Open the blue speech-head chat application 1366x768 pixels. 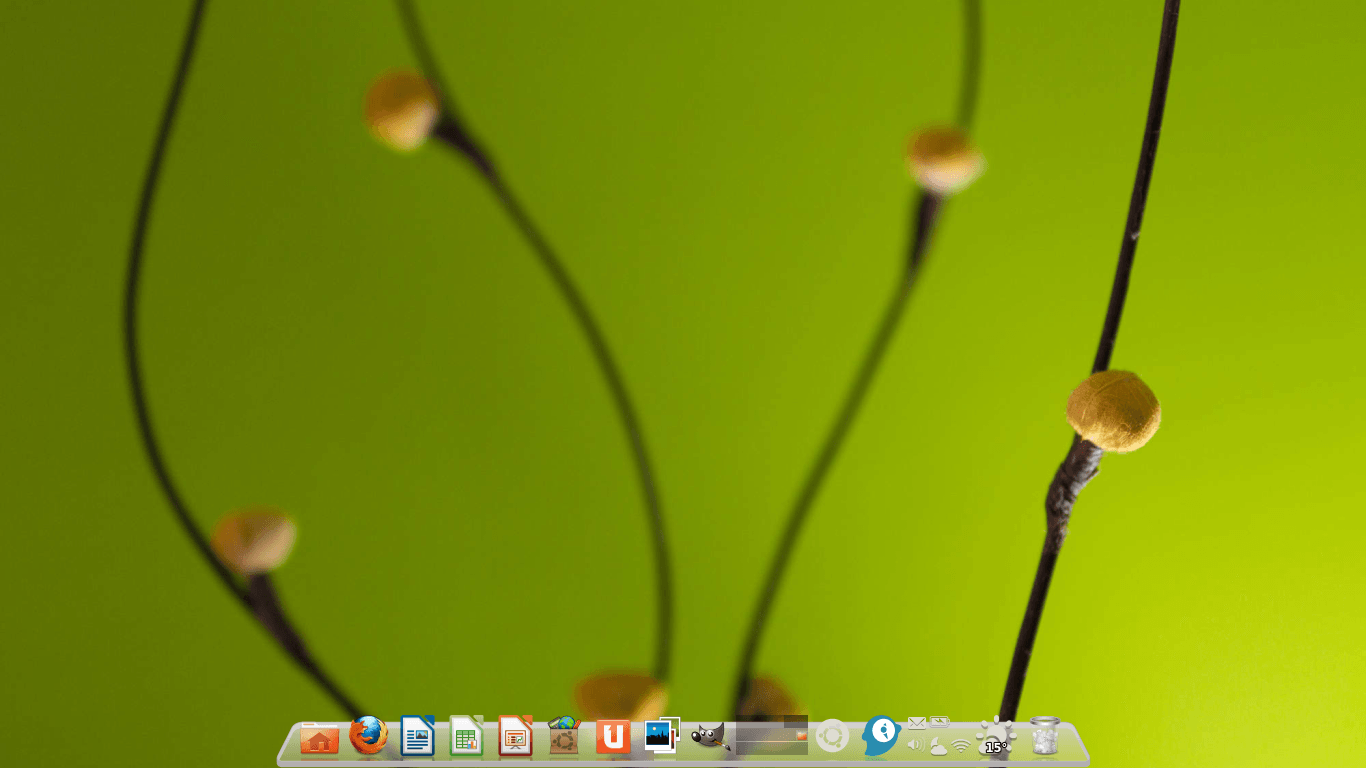click(881, 736)
